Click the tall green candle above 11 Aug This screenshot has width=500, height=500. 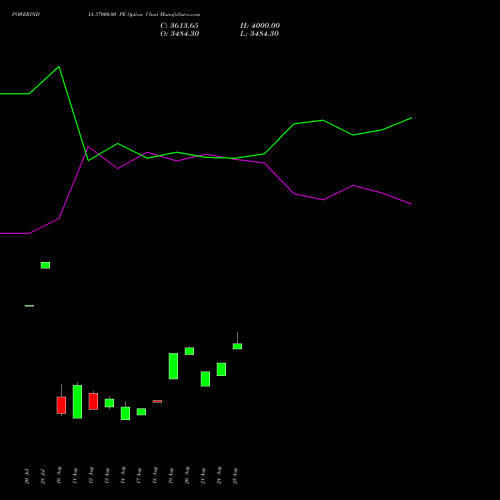[x=77, y=402]
